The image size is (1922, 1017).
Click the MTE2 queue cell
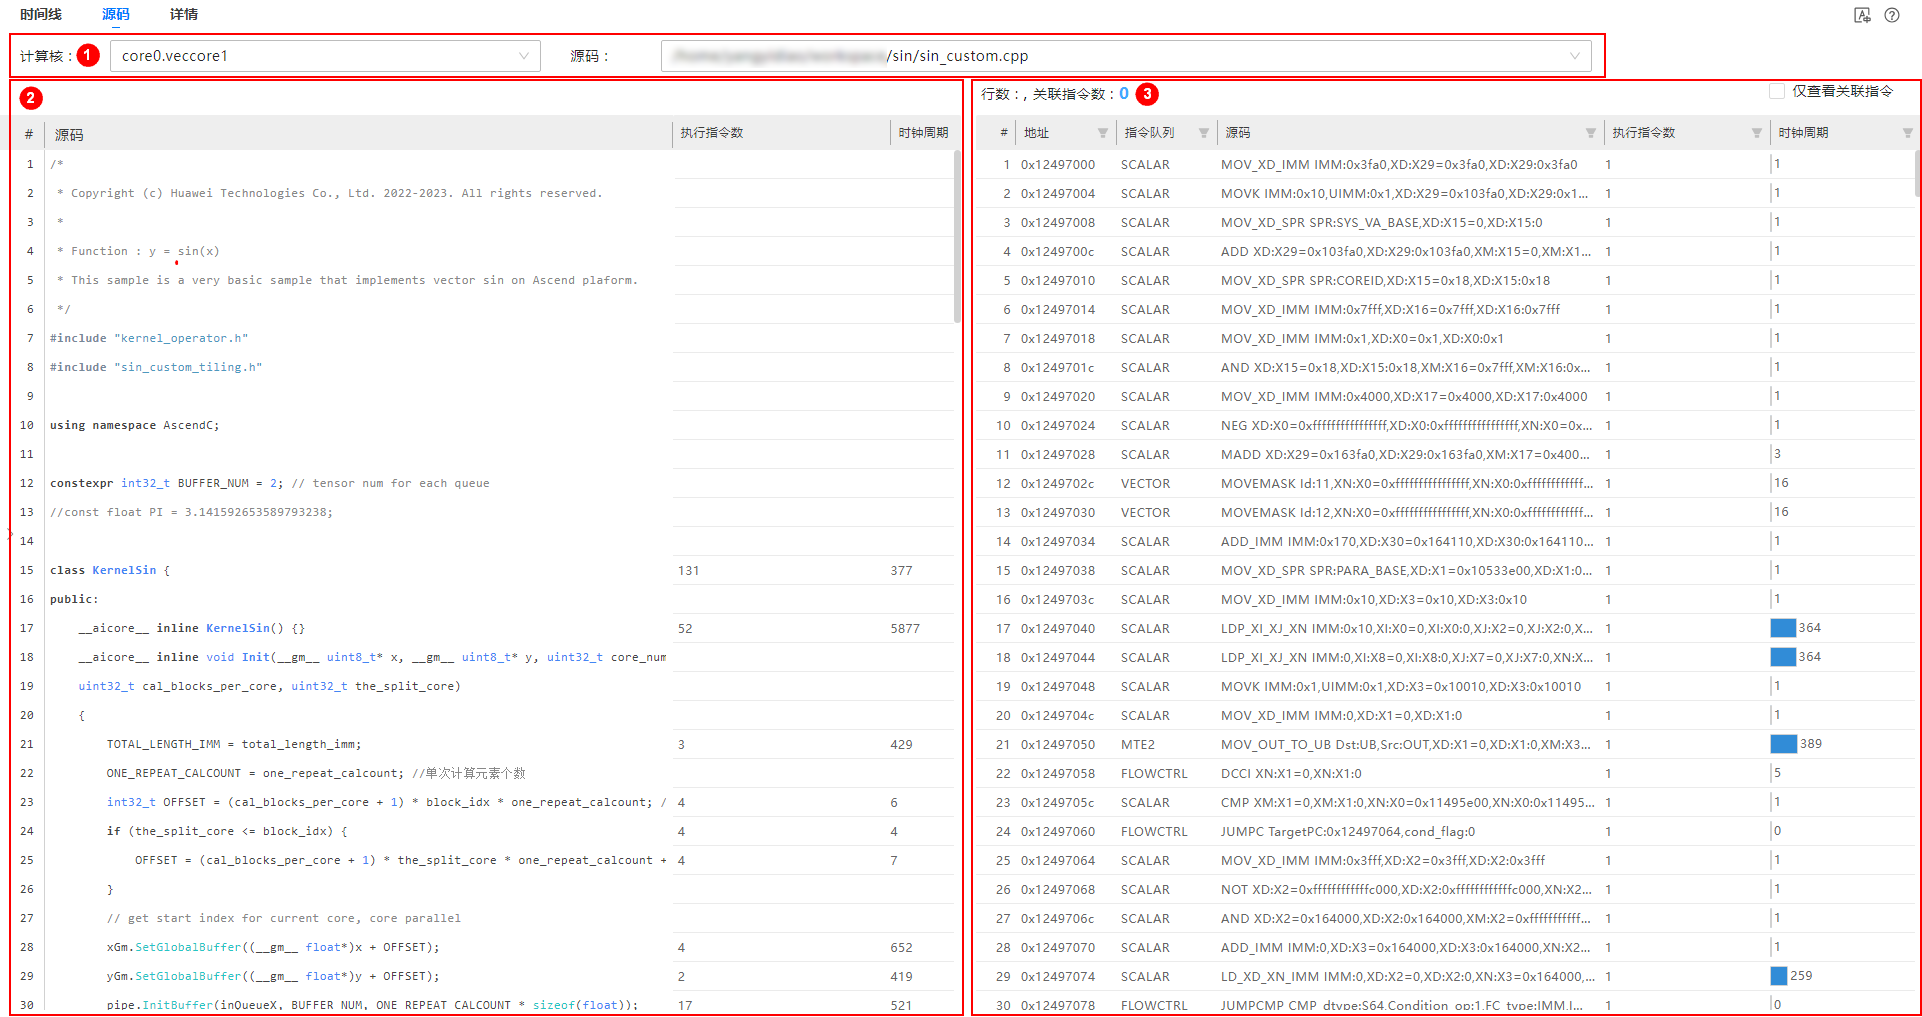pos(1138,744)
